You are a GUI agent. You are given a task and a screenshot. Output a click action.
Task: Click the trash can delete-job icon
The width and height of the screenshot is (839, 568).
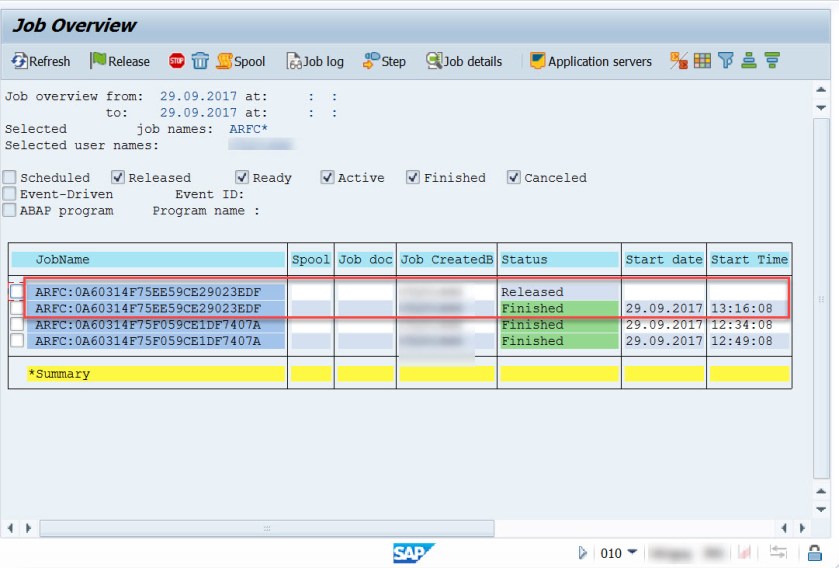(x=200, y=61)
